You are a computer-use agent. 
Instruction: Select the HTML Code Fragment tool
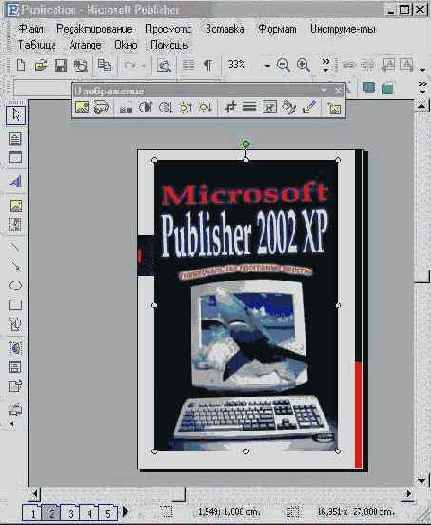[15, 386]
